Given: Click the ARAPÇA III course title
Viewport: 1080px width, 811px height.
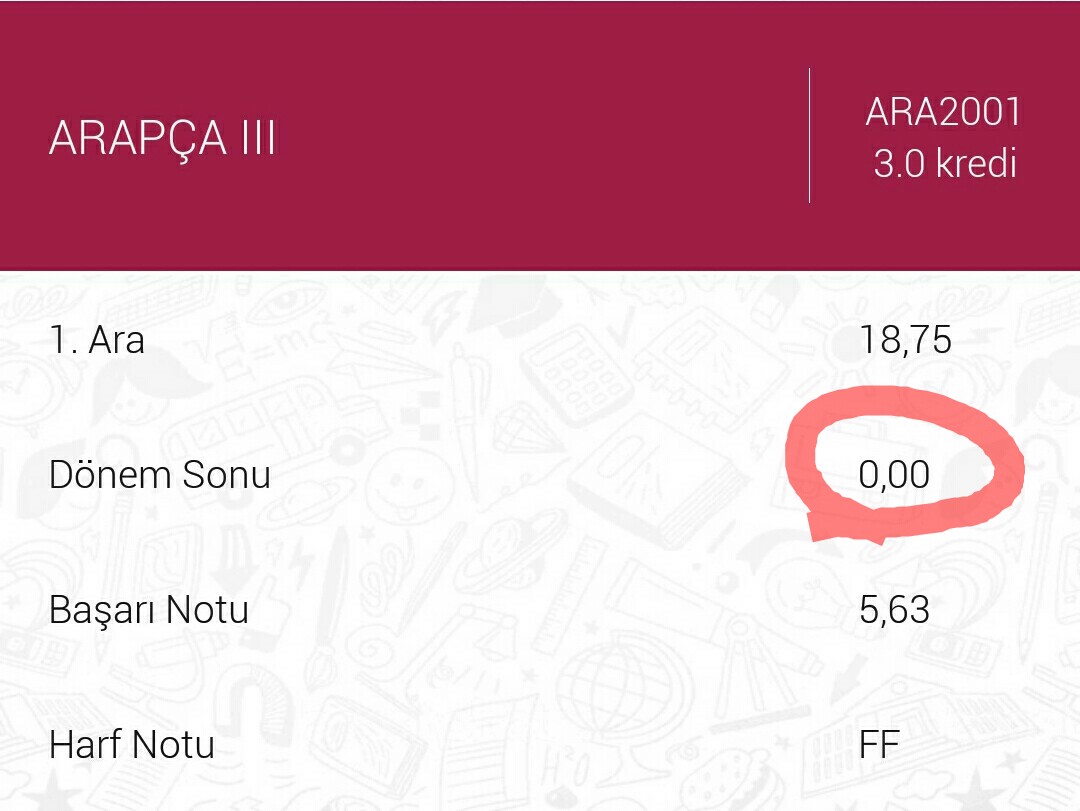Looking at the screenshot, I should tap(162, 137).
